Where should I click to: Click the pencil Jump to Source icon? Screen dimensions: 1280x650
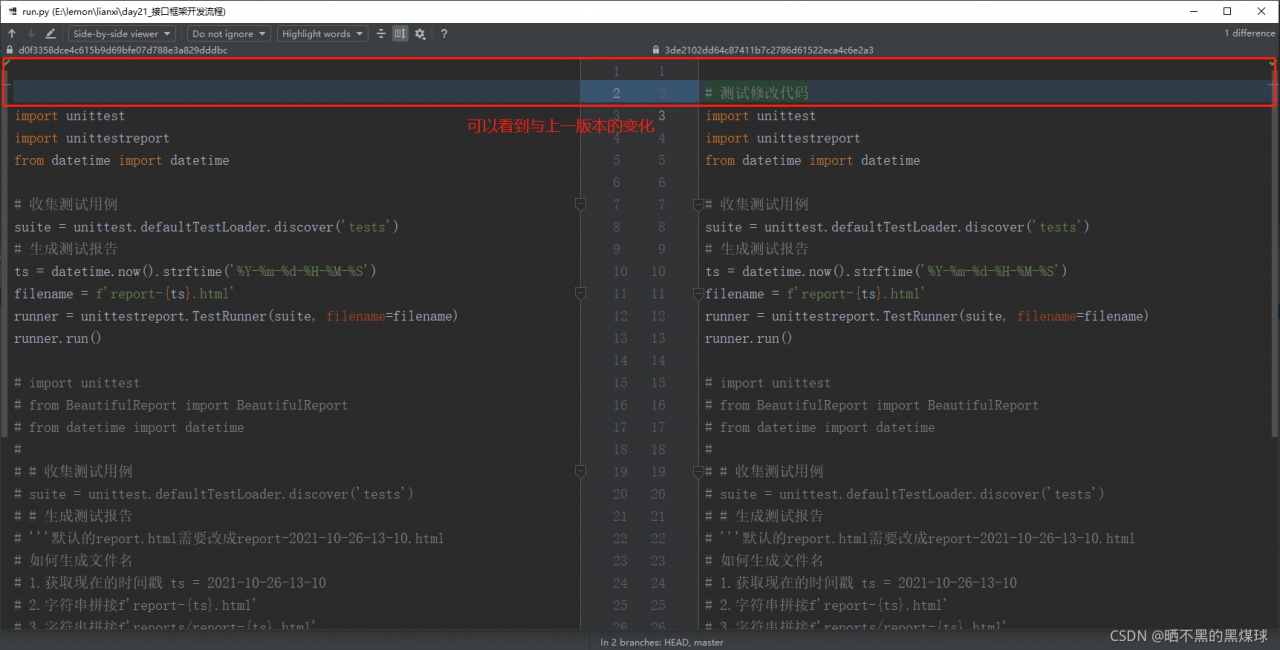(x=51, y=34)
